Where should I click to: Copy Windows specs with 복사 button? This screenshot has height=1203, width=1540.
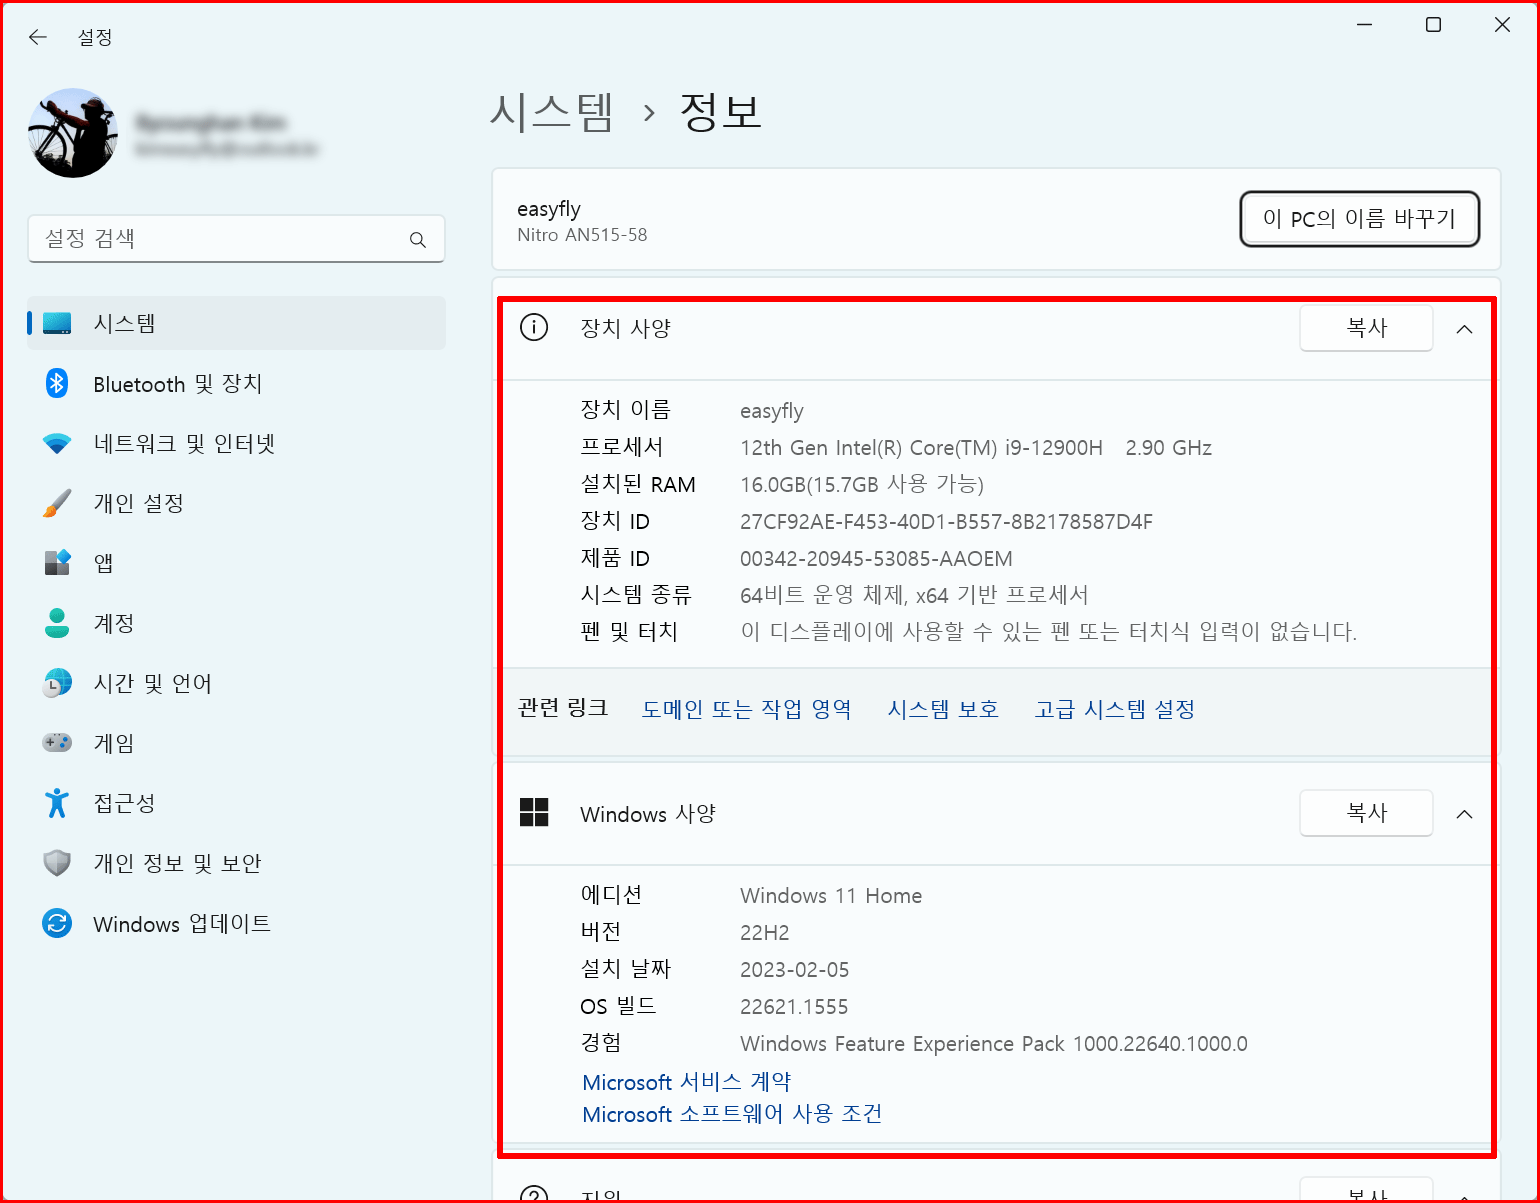click(1366, 812)
